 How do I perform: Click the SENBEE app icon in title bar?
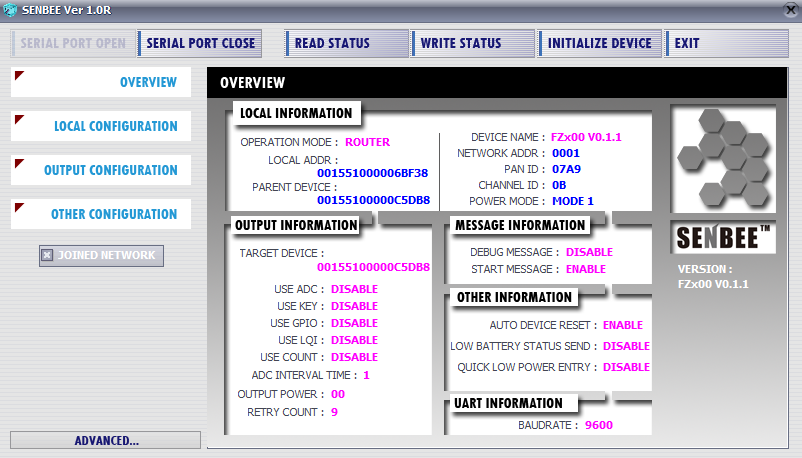(10, 10)
